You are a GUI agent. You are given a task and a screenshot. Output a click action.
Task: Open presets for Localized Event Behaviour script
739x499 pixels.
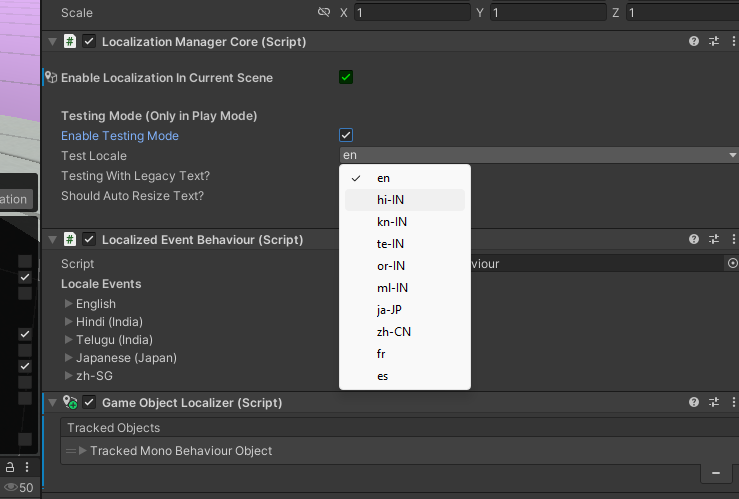714,239
